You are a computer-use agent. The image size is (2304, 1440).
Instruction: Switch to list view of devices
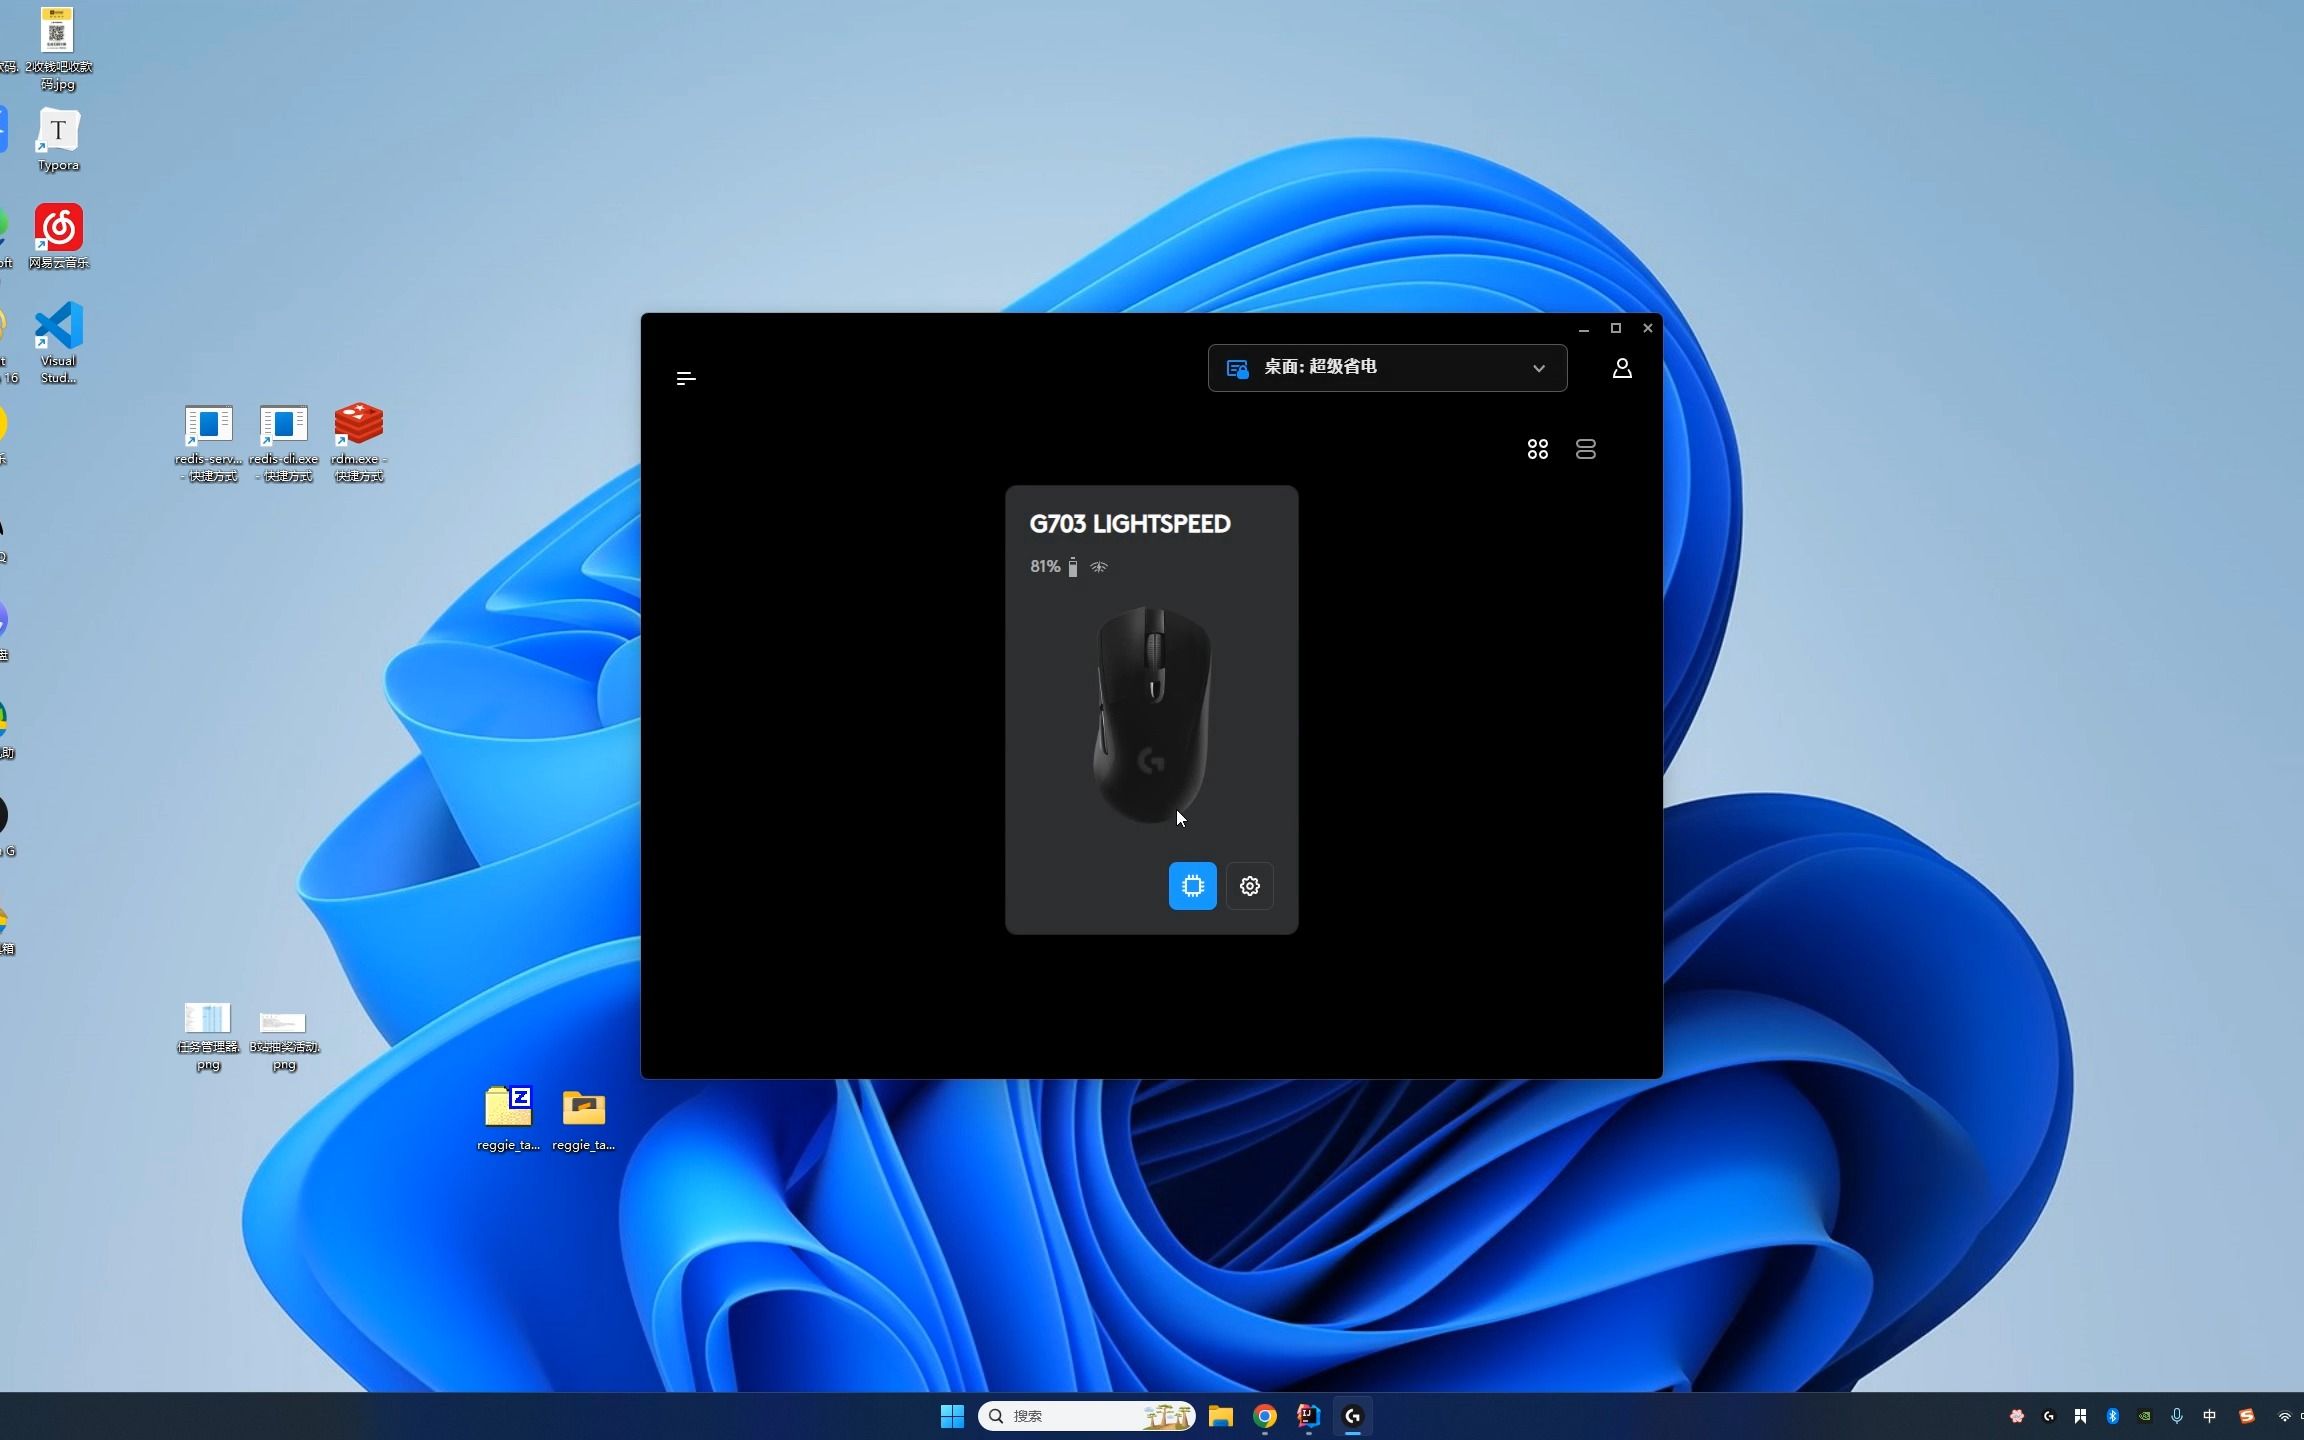(x=1586, y=450)
